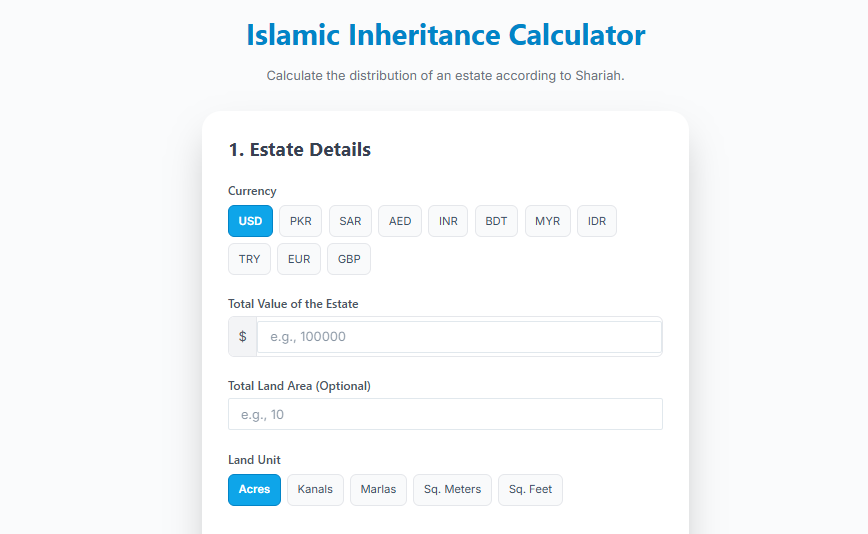868x534 pixels.
Task: Choose EUR currency option
Action: pos(299,259)
